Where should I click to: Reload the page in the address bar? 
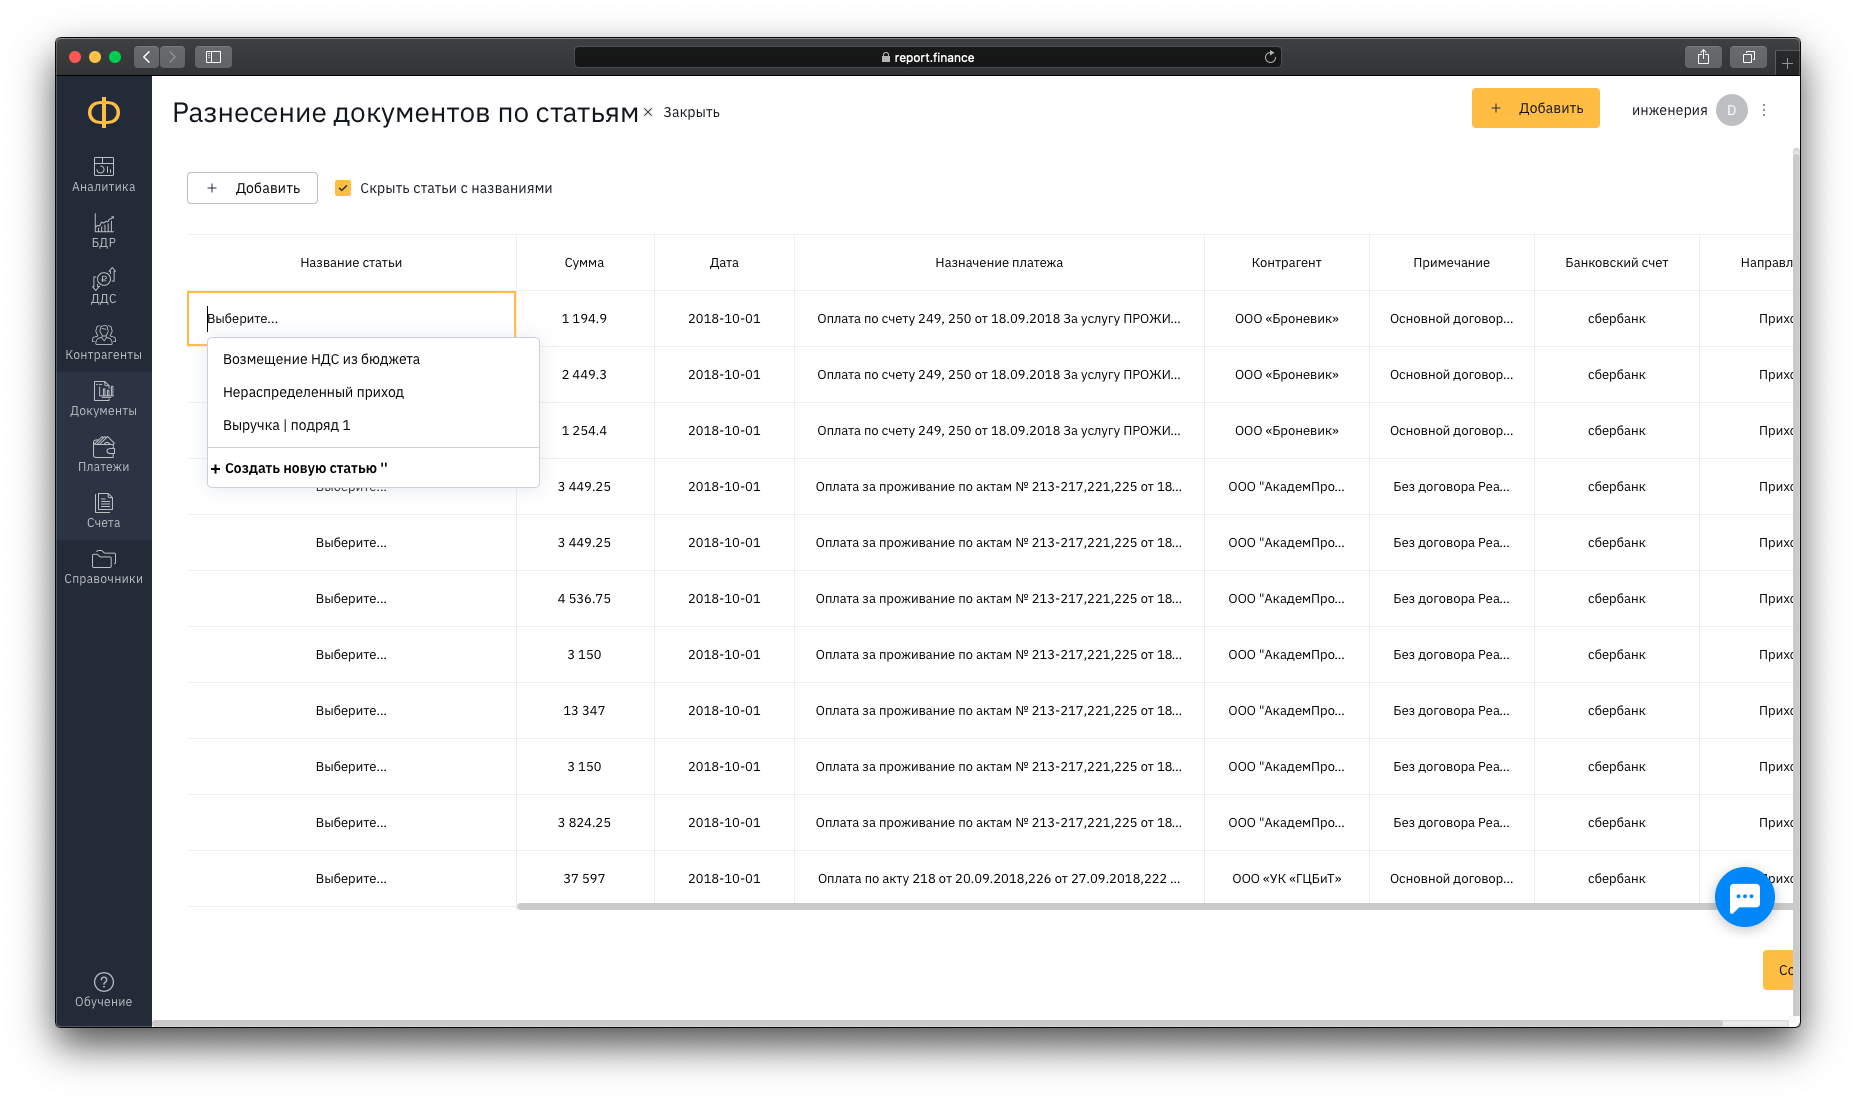click(x=1270, y=57)
